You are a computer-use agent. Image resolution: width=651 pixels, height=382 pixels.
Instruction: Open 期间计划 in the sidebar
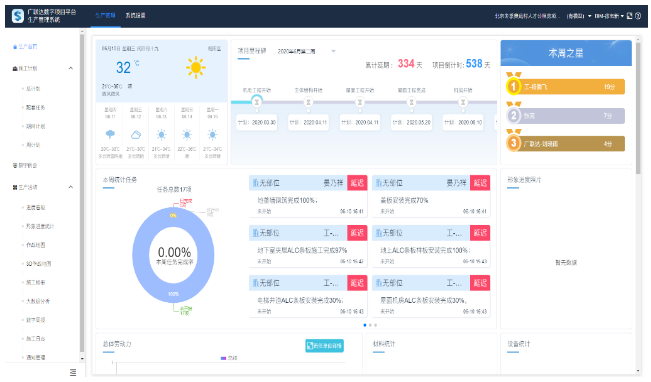click(35, 126)
